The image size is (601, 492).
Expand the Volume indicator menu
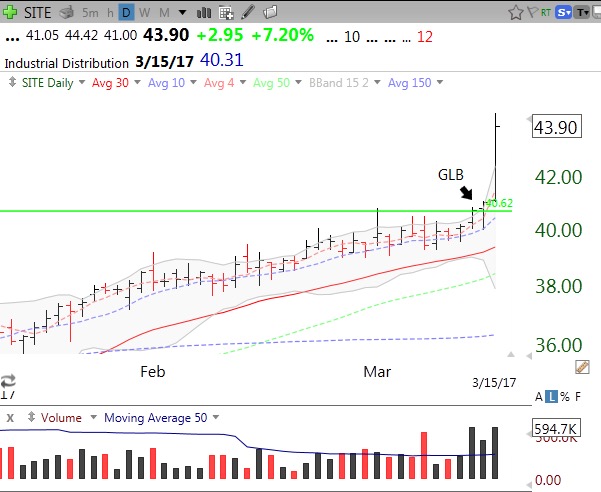point(93,417)
